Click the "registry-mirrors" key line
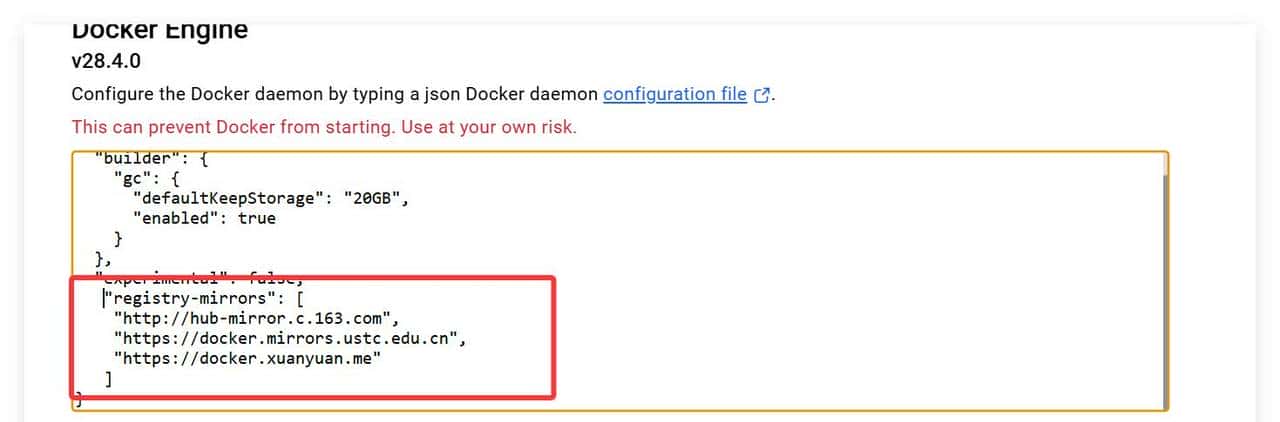This screenshot has width=1280, height=422. click(x=191, y=297)
